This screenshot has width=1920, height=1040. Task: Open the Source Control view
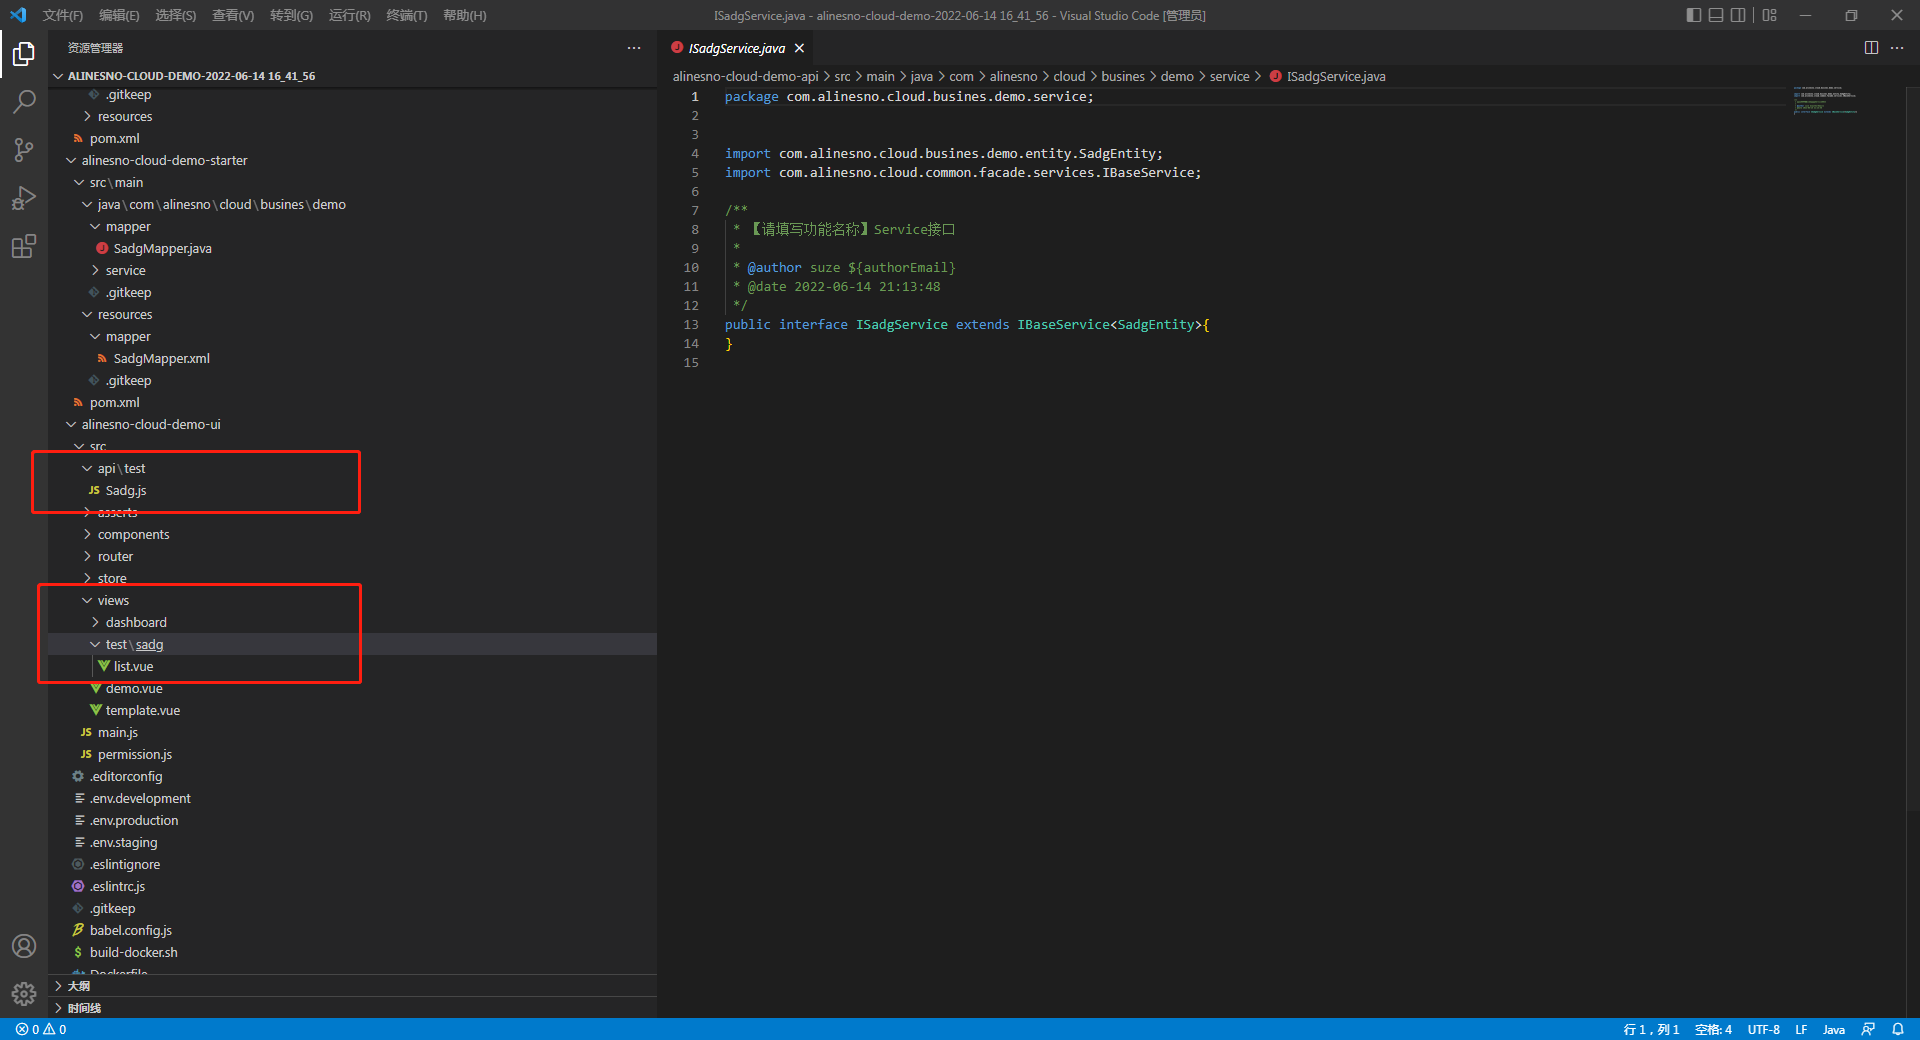[x=24, y=150]
